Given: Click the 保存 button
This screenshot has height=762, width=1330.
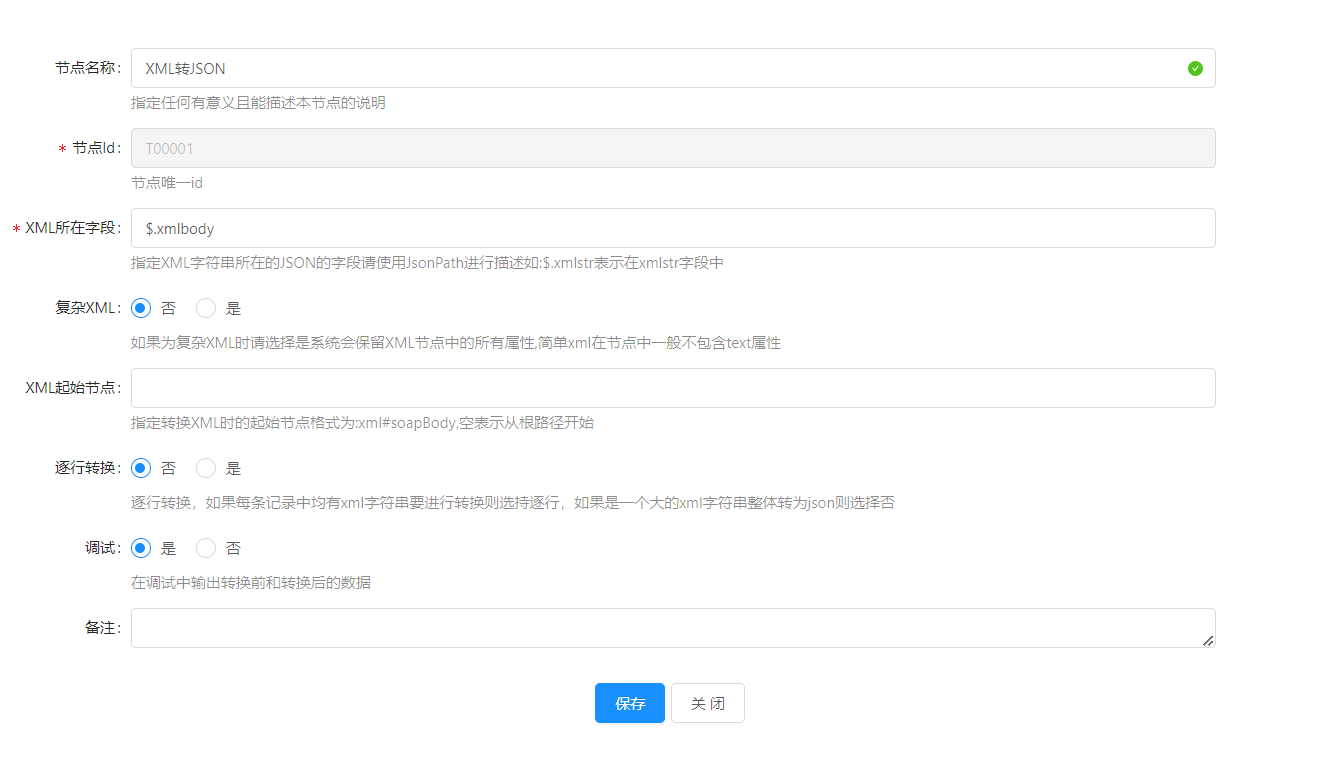Looking at the screenshot, I should click(x=629, y=703).
